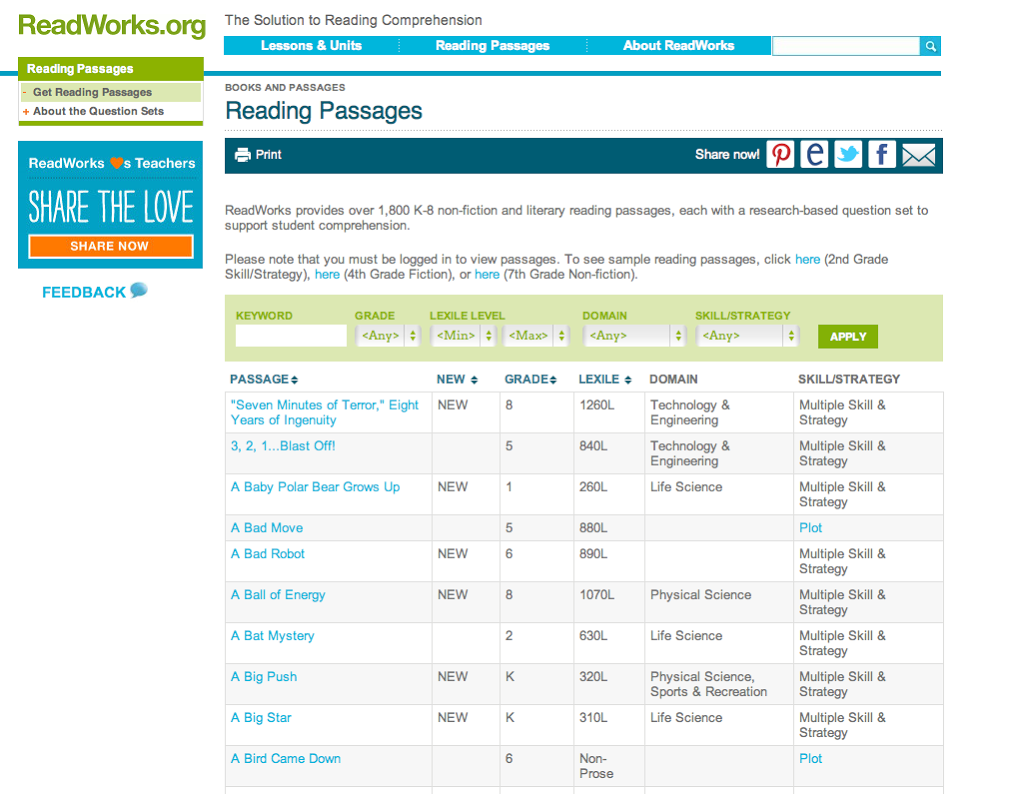The image size is (1024, 794).
Task: Click the Reading Passages sidebar header
Action: (111, 69)
